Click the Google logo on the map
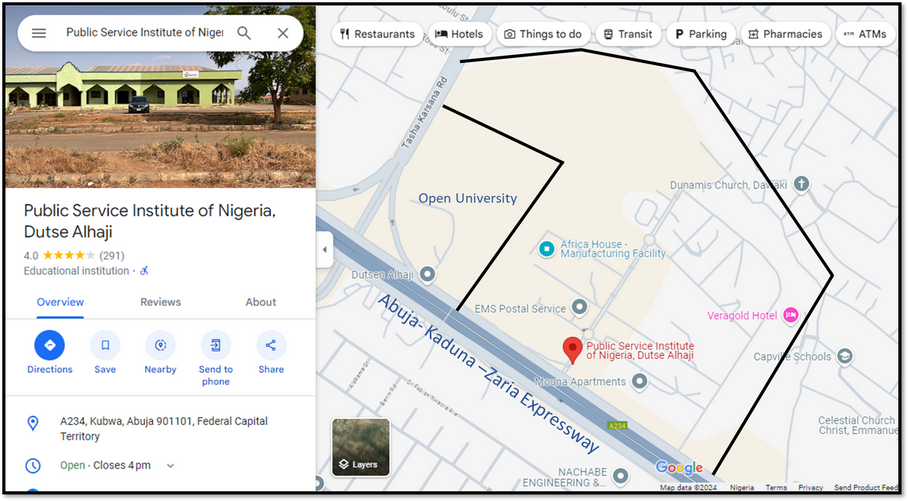The height and width of the screenshot is (501, 908). click(679, 467)
